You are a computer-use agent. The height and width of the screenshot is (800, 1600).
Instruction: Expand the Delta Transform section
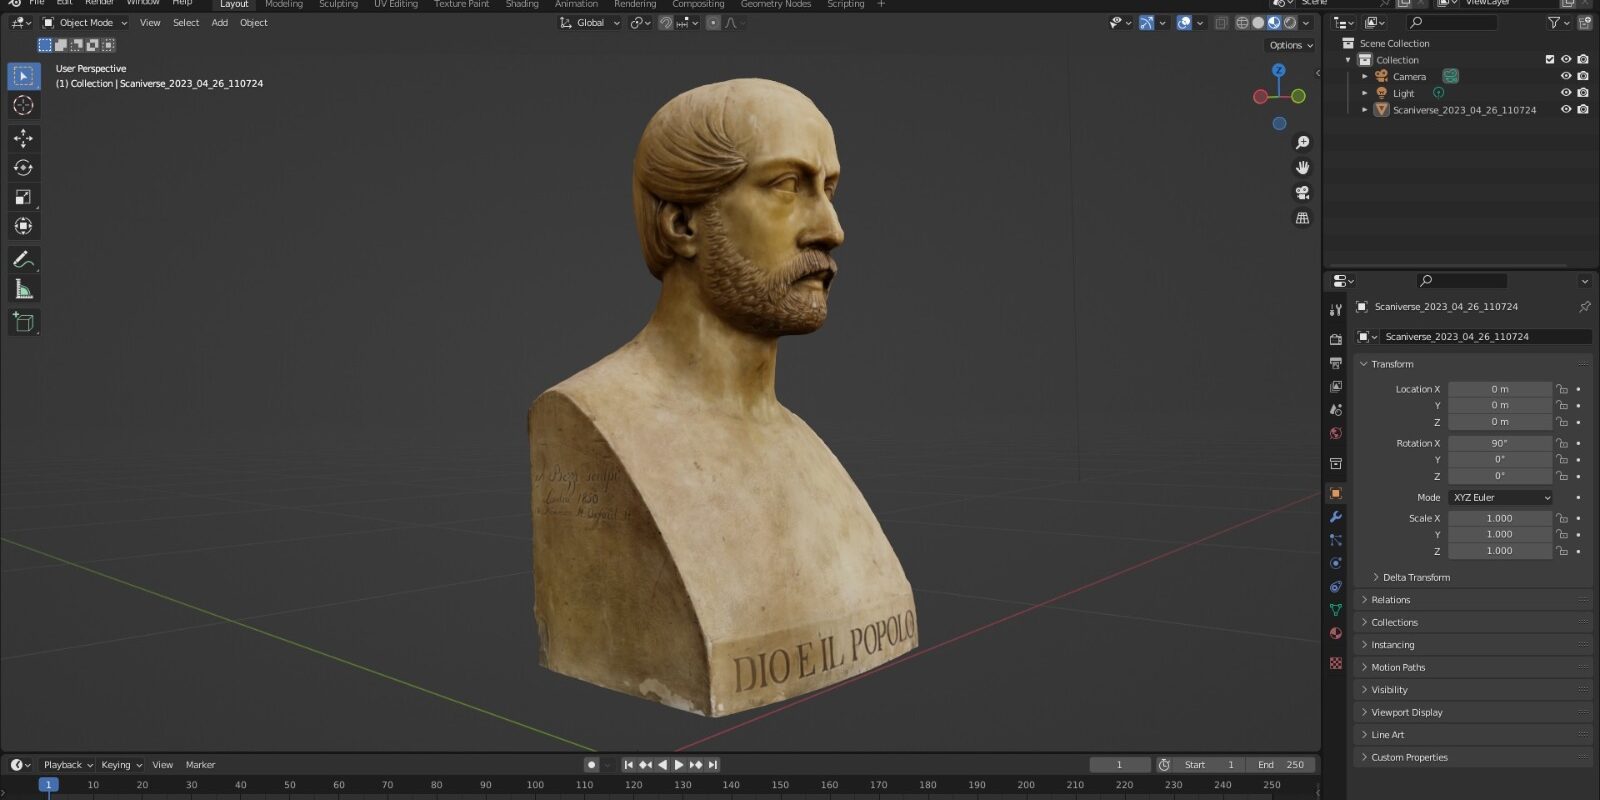pos(1415,577)
